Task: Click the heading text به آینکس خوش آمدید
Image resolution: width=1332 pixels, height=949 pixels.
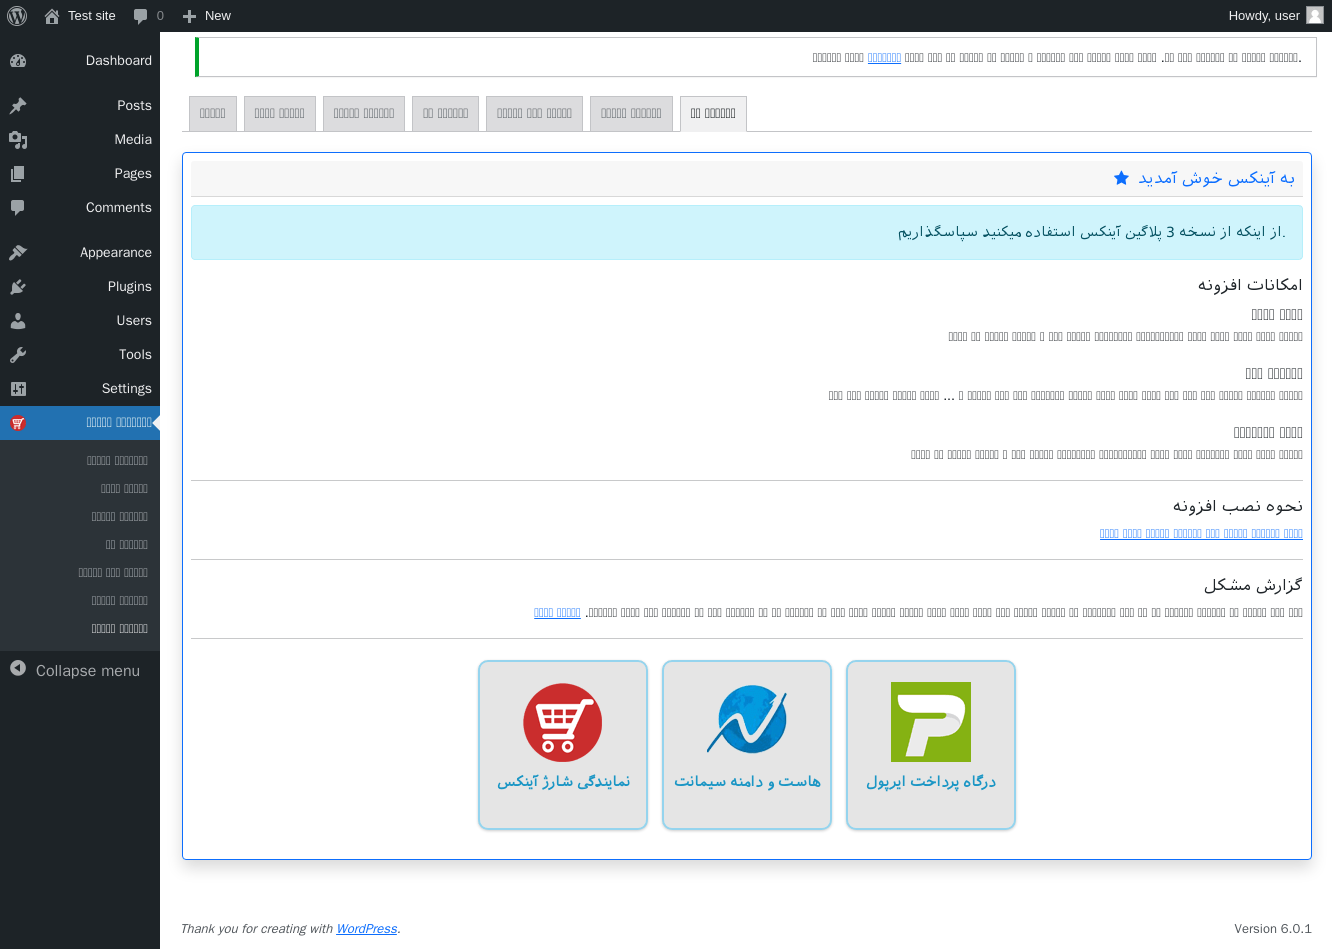Action: point(1216,178)
